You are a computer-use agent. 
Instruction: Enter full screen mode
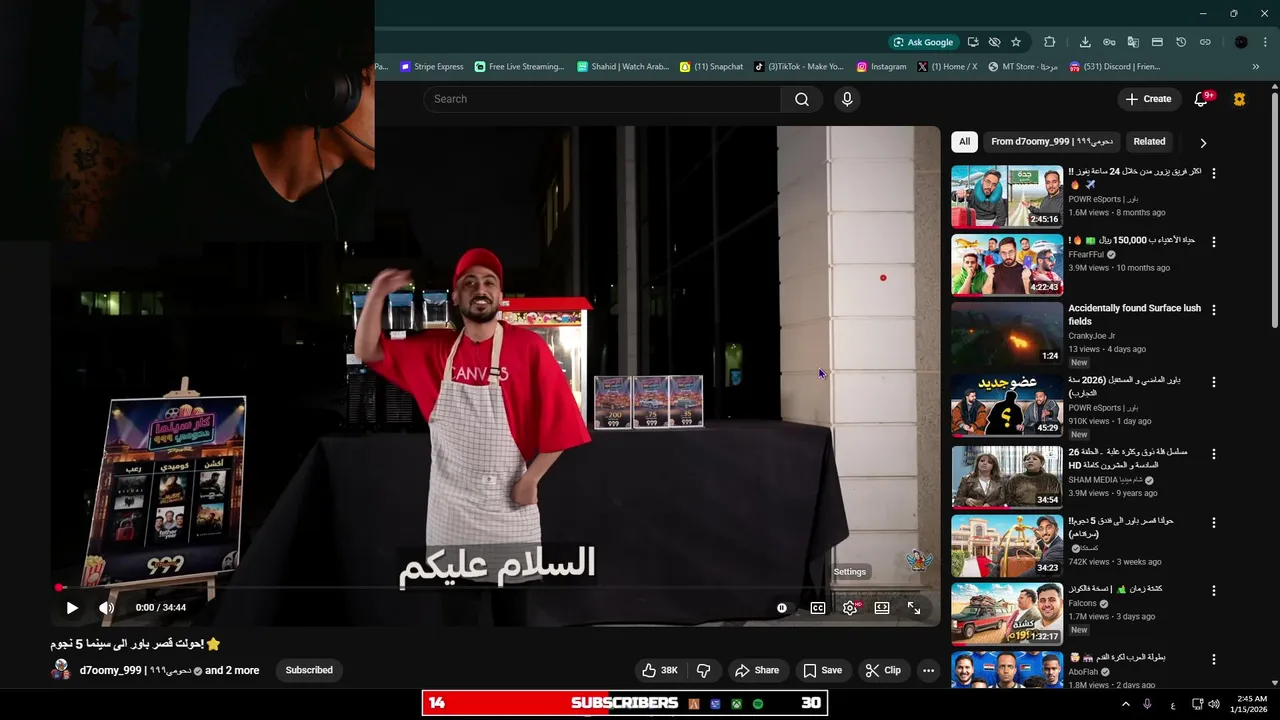point(914,607)
